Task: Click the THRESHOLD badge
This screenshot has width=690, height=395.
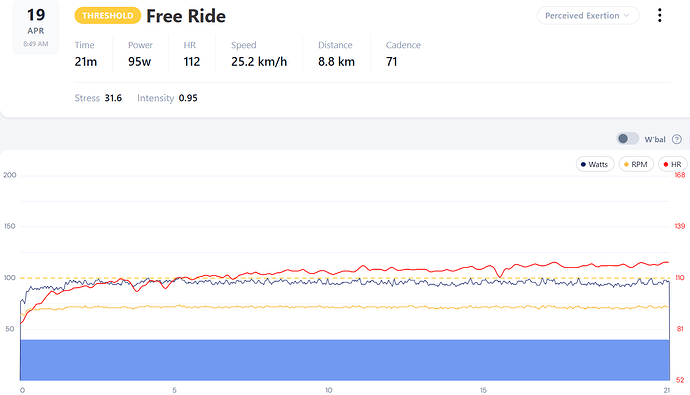Action: click(x=108, y=16)
